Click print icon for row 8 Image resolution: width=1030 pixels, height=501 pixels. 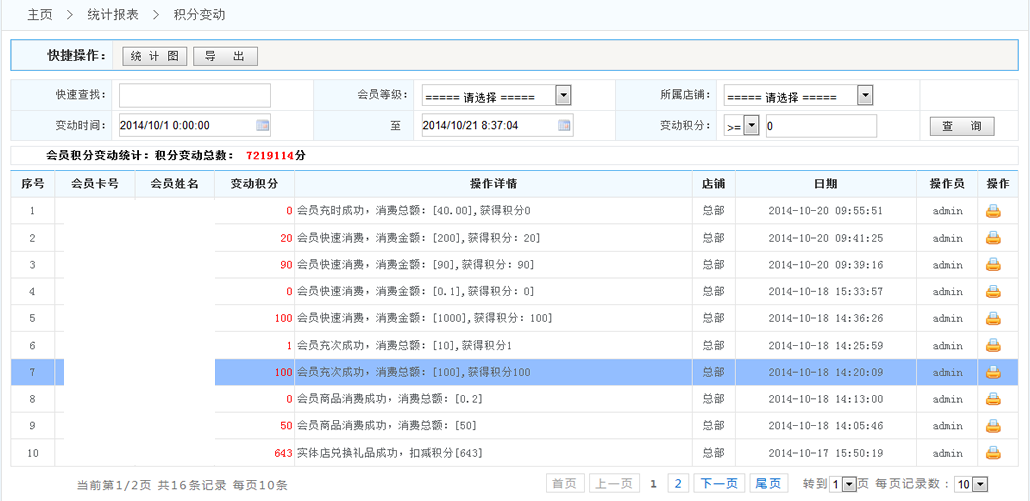click(x=992, y=399)
